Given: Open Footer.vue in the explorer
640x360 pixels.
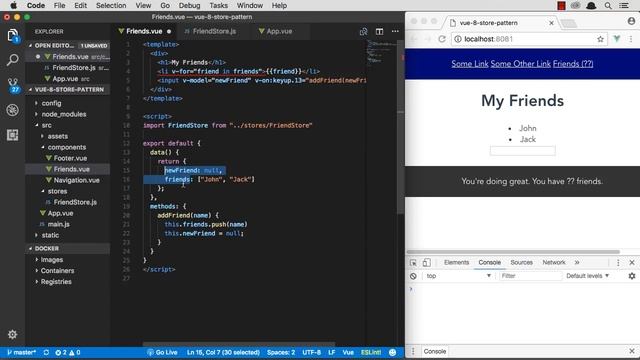Looking at the screenshot, I should (x=70, y=158).
